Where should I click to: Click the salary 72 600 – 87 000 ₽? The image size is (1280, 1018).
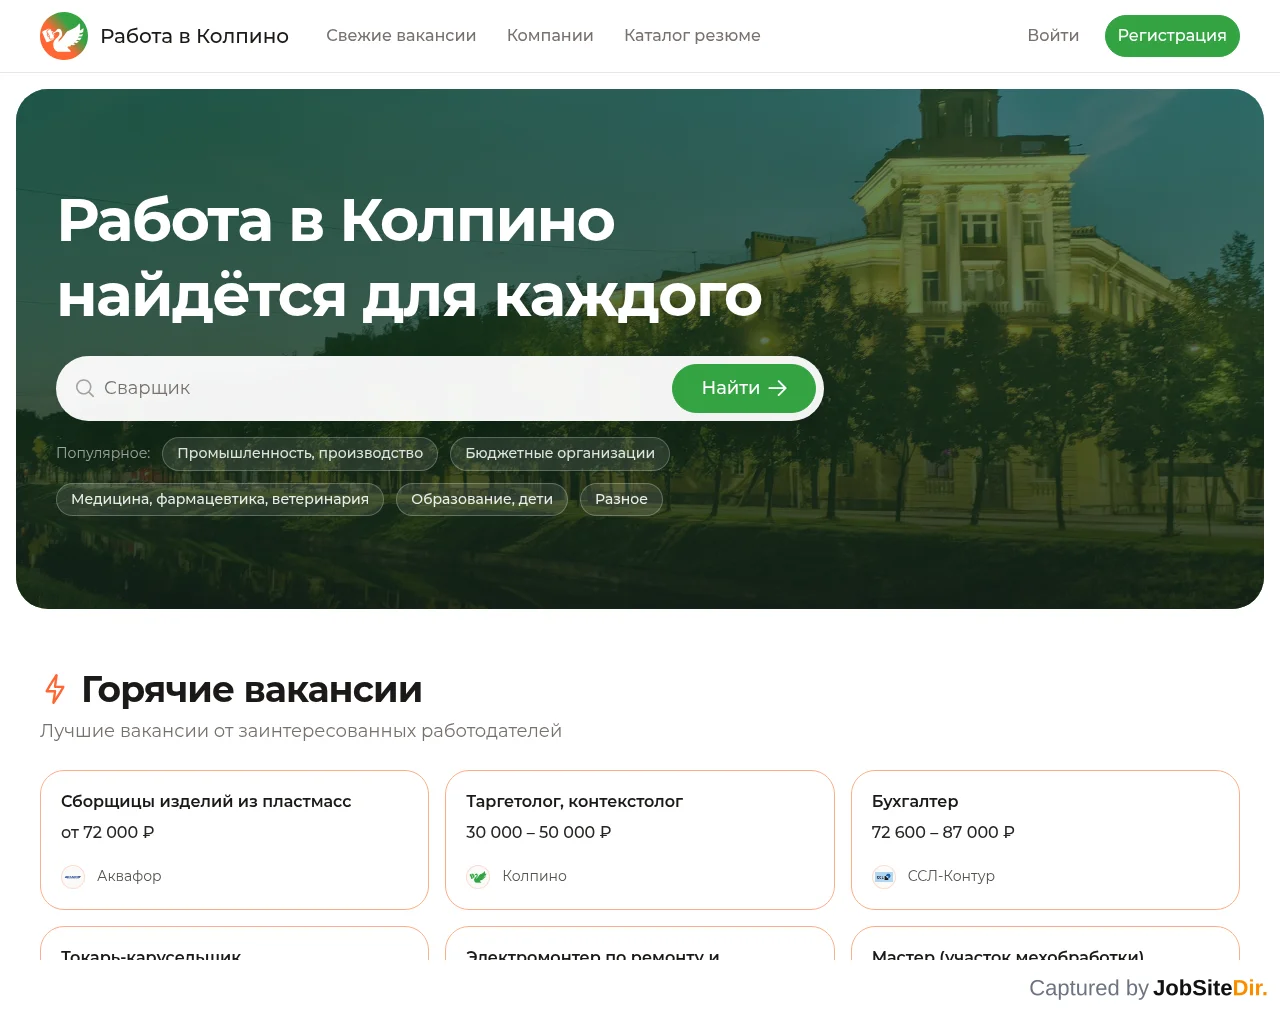click(943, 832)
